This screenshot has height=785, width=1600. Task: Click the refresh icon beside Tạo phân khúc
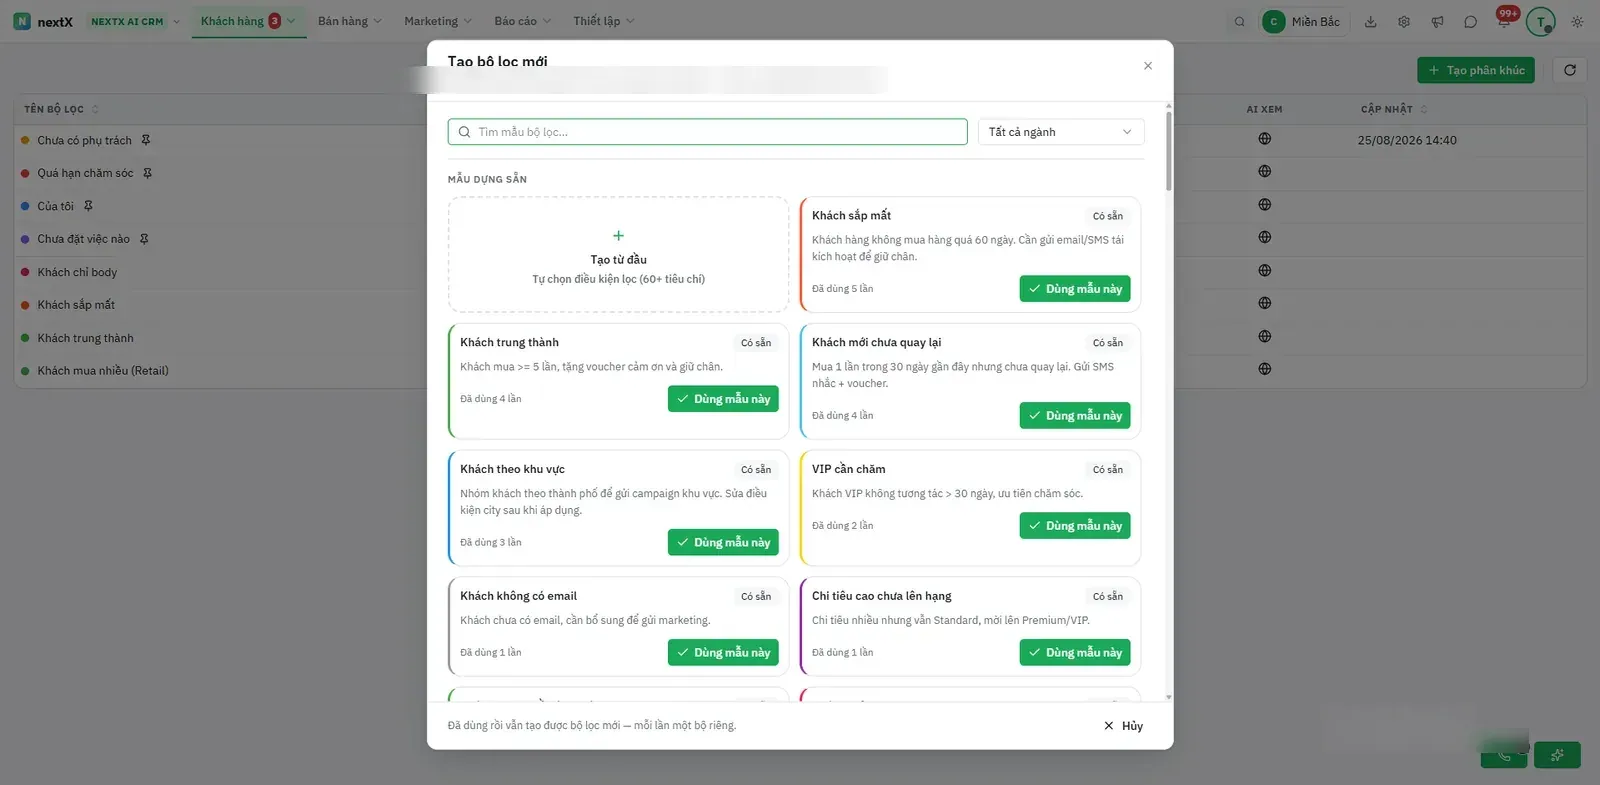pyautogui.click(x=1570, y=70)
